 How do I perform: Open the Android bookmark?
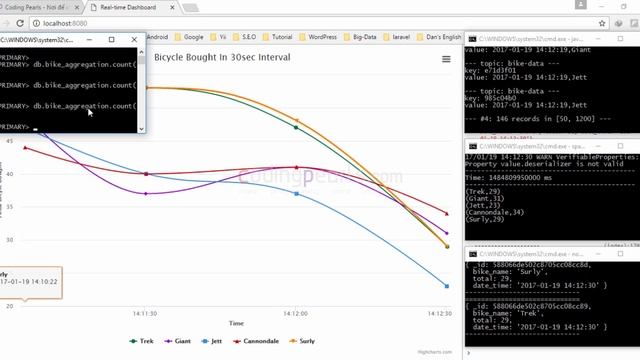158,37
